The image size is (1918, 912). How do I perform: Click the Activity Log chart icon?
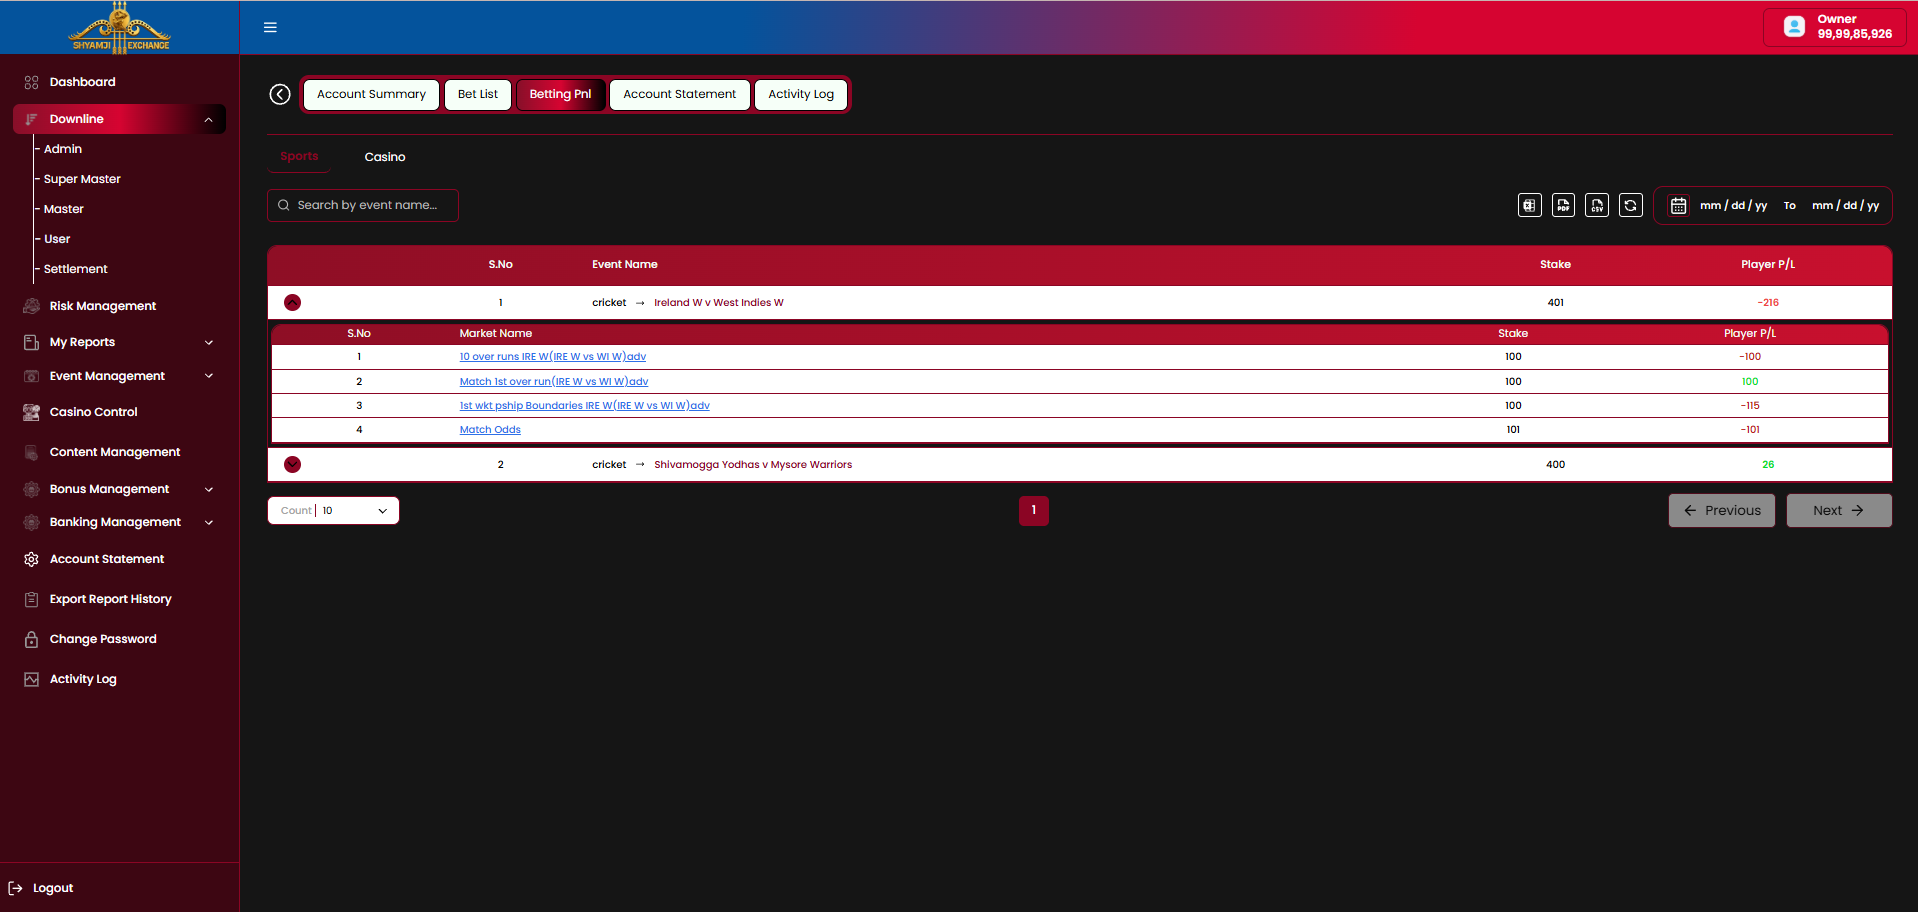tap(31, 679)
